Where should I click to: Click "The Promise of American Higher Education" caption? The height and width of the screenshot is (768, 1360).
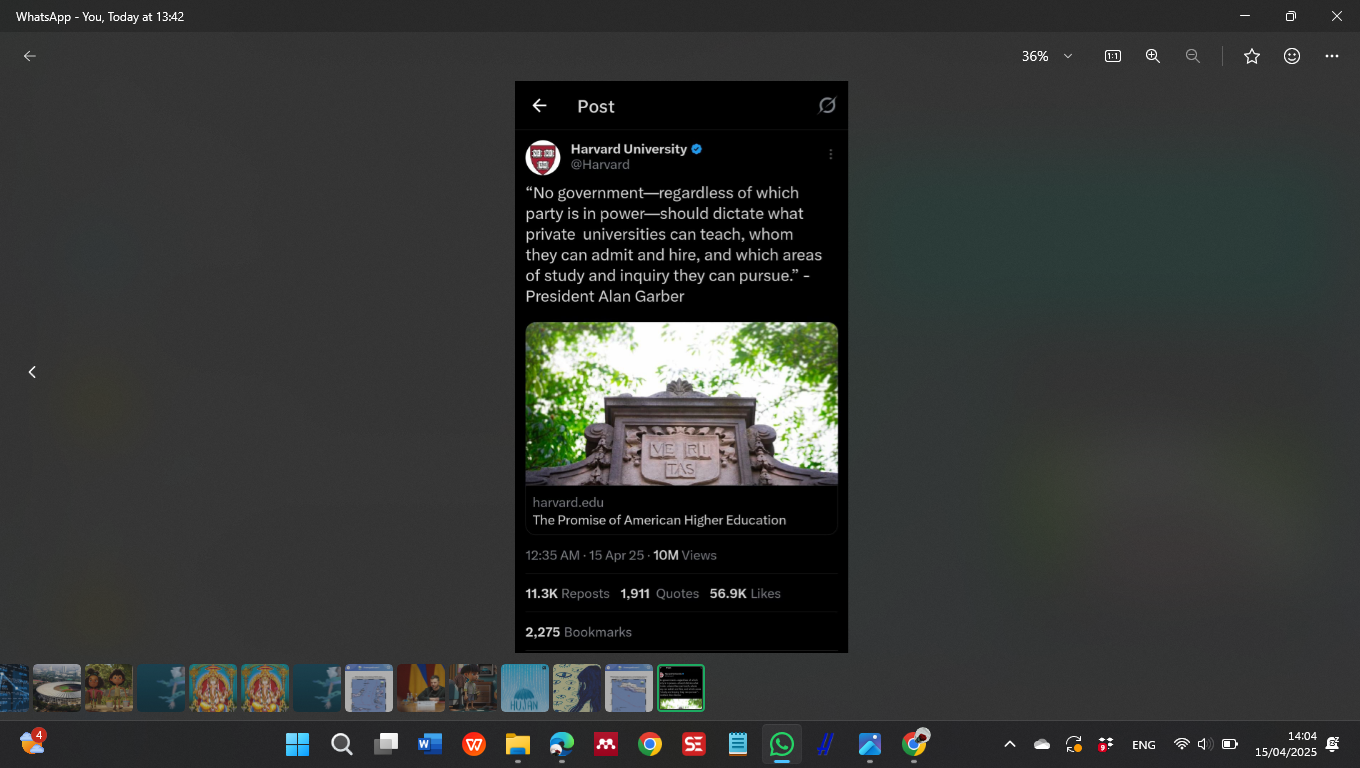(659, 520)
